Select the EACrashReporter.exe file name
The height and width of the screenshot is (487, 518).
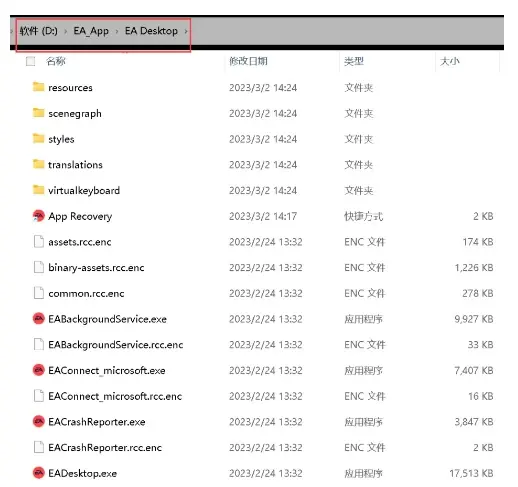97,422
